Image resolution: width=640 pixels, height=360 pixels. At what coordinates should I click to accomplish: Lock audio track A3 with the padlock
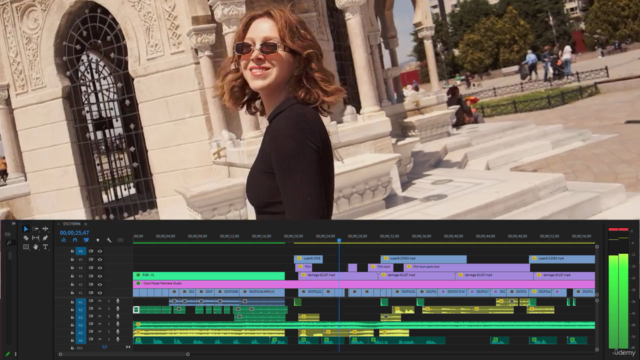pyautogui.click(x=72, y=317)
